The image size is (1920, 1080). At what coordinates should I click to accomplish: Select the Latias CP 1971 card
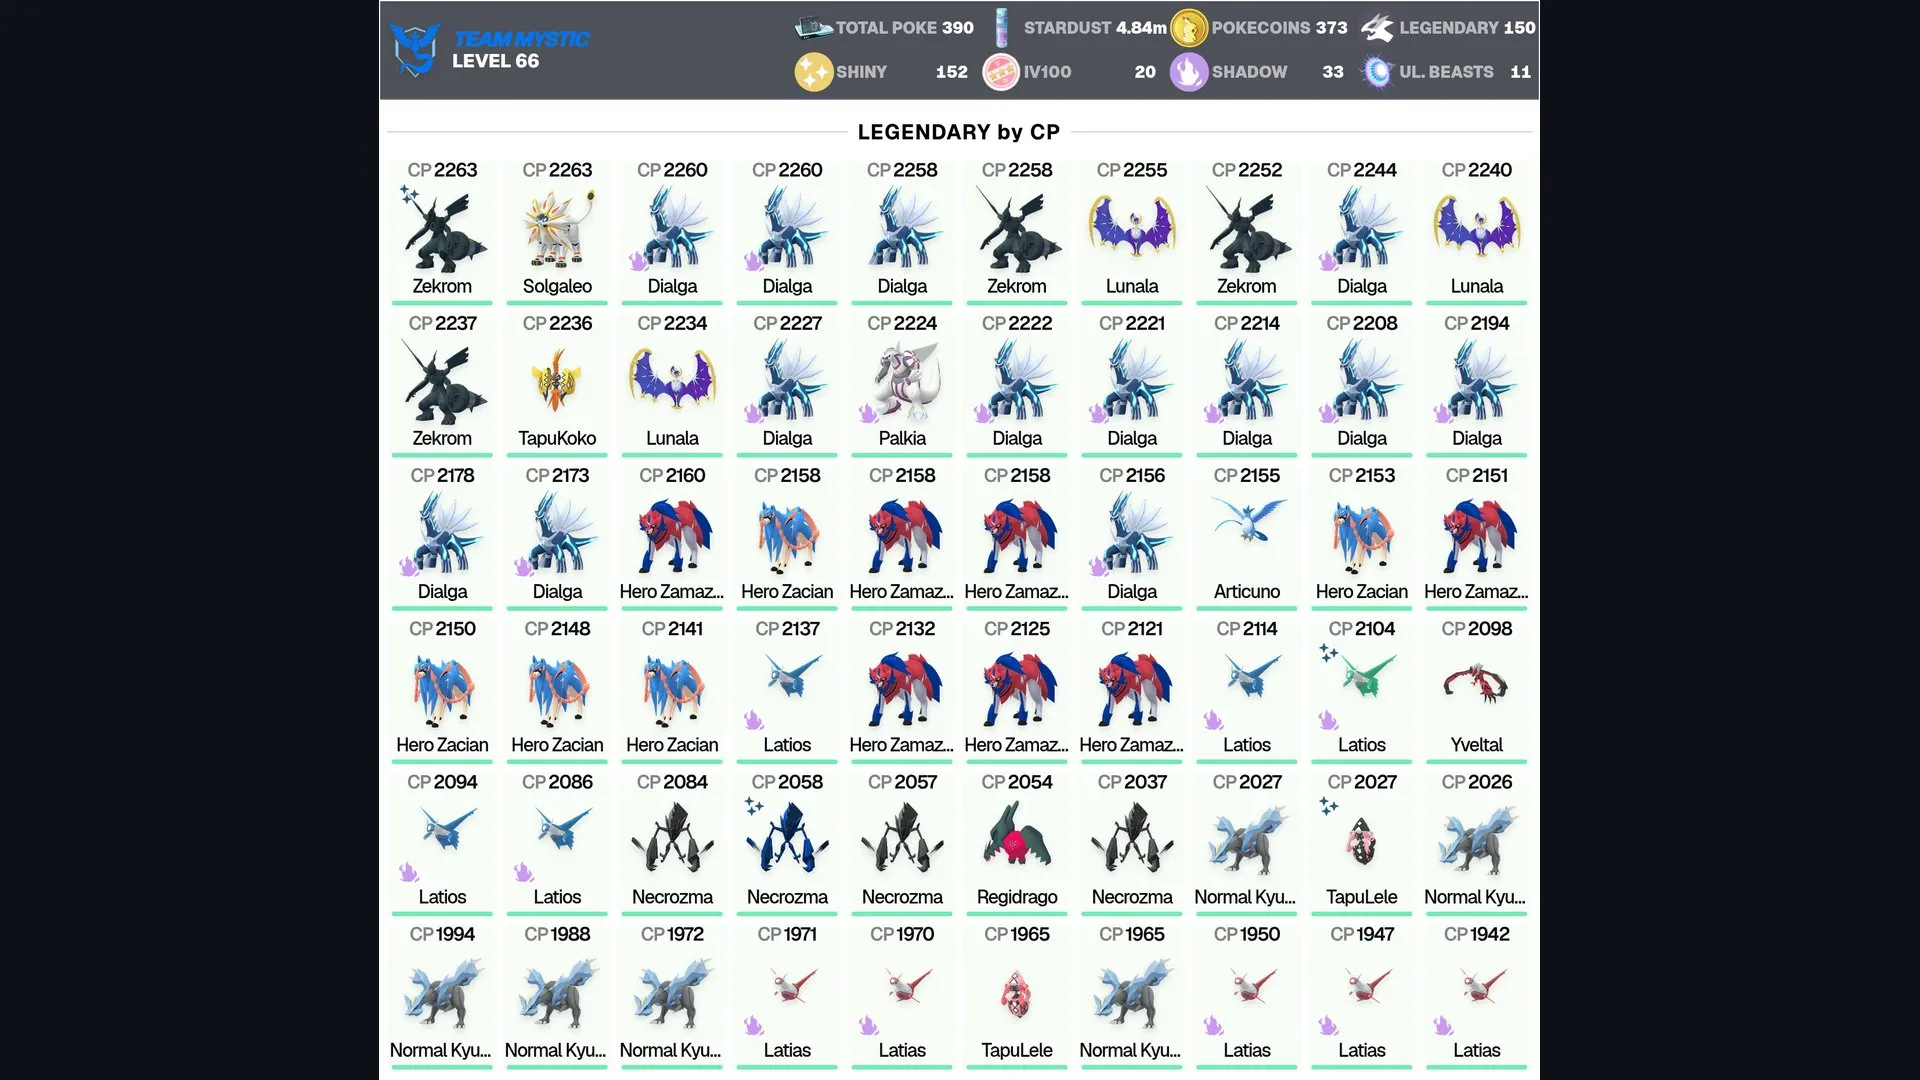click(x=787, y=995)
